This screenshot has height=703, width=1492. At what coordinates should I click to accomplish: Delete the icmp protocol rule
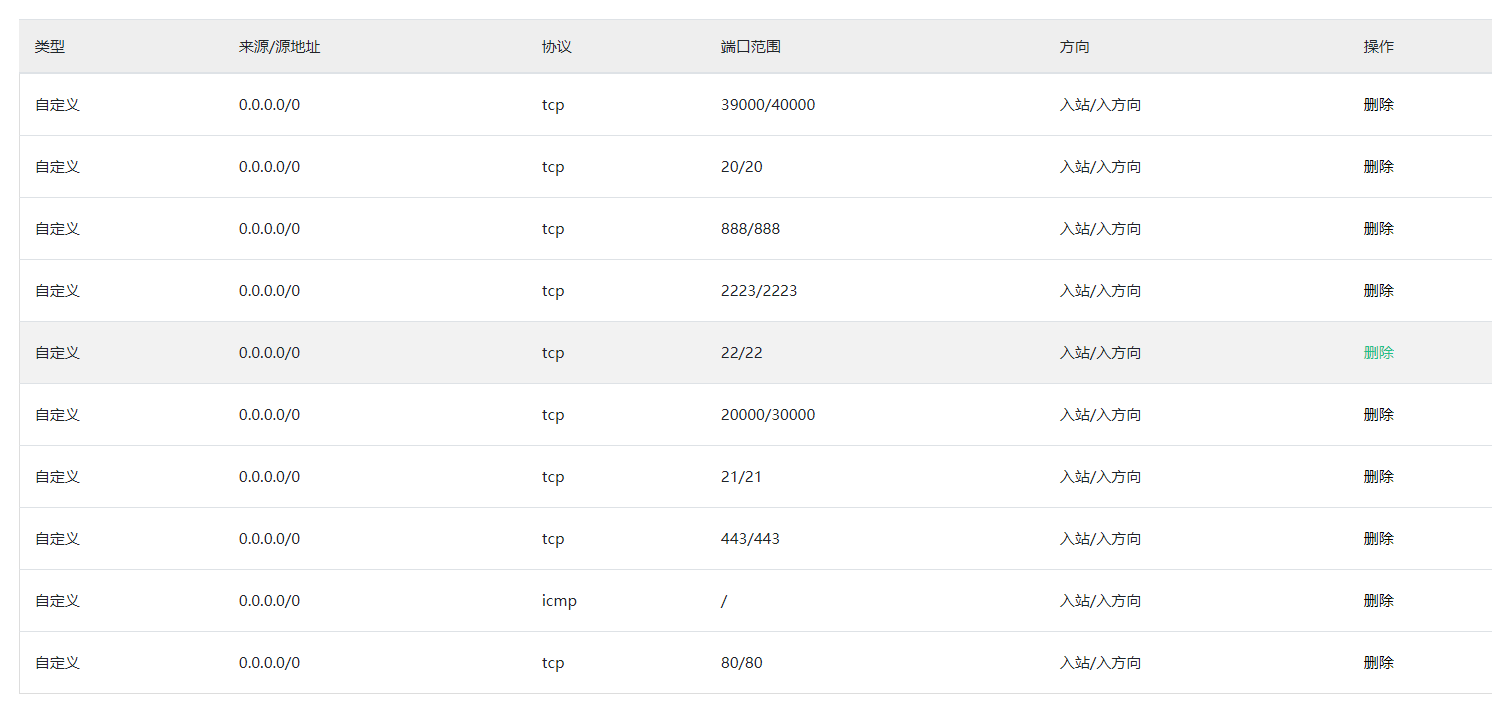coord(1378,600)
